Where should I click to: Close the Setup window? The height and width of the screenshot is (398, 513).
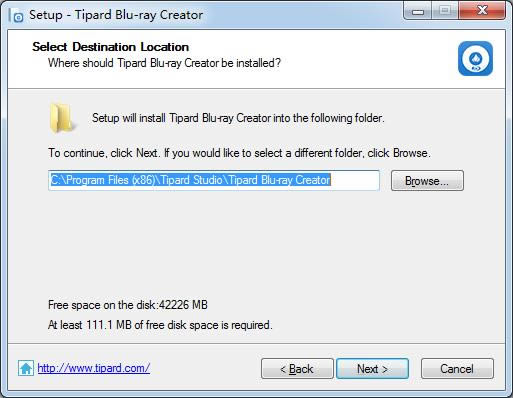[482, 11]
